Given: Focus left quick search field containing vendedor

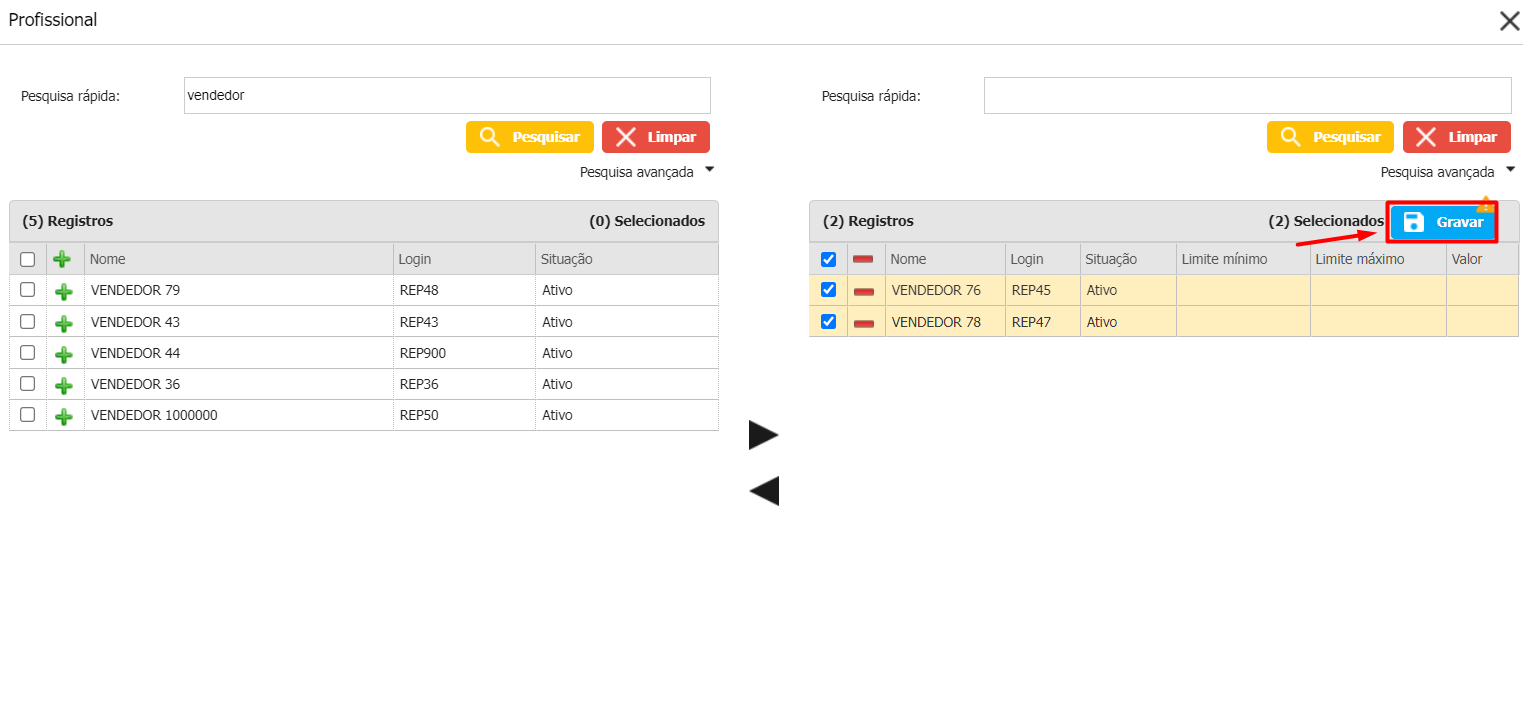Looking at the screenshot, I should click(x=447, y=96).
